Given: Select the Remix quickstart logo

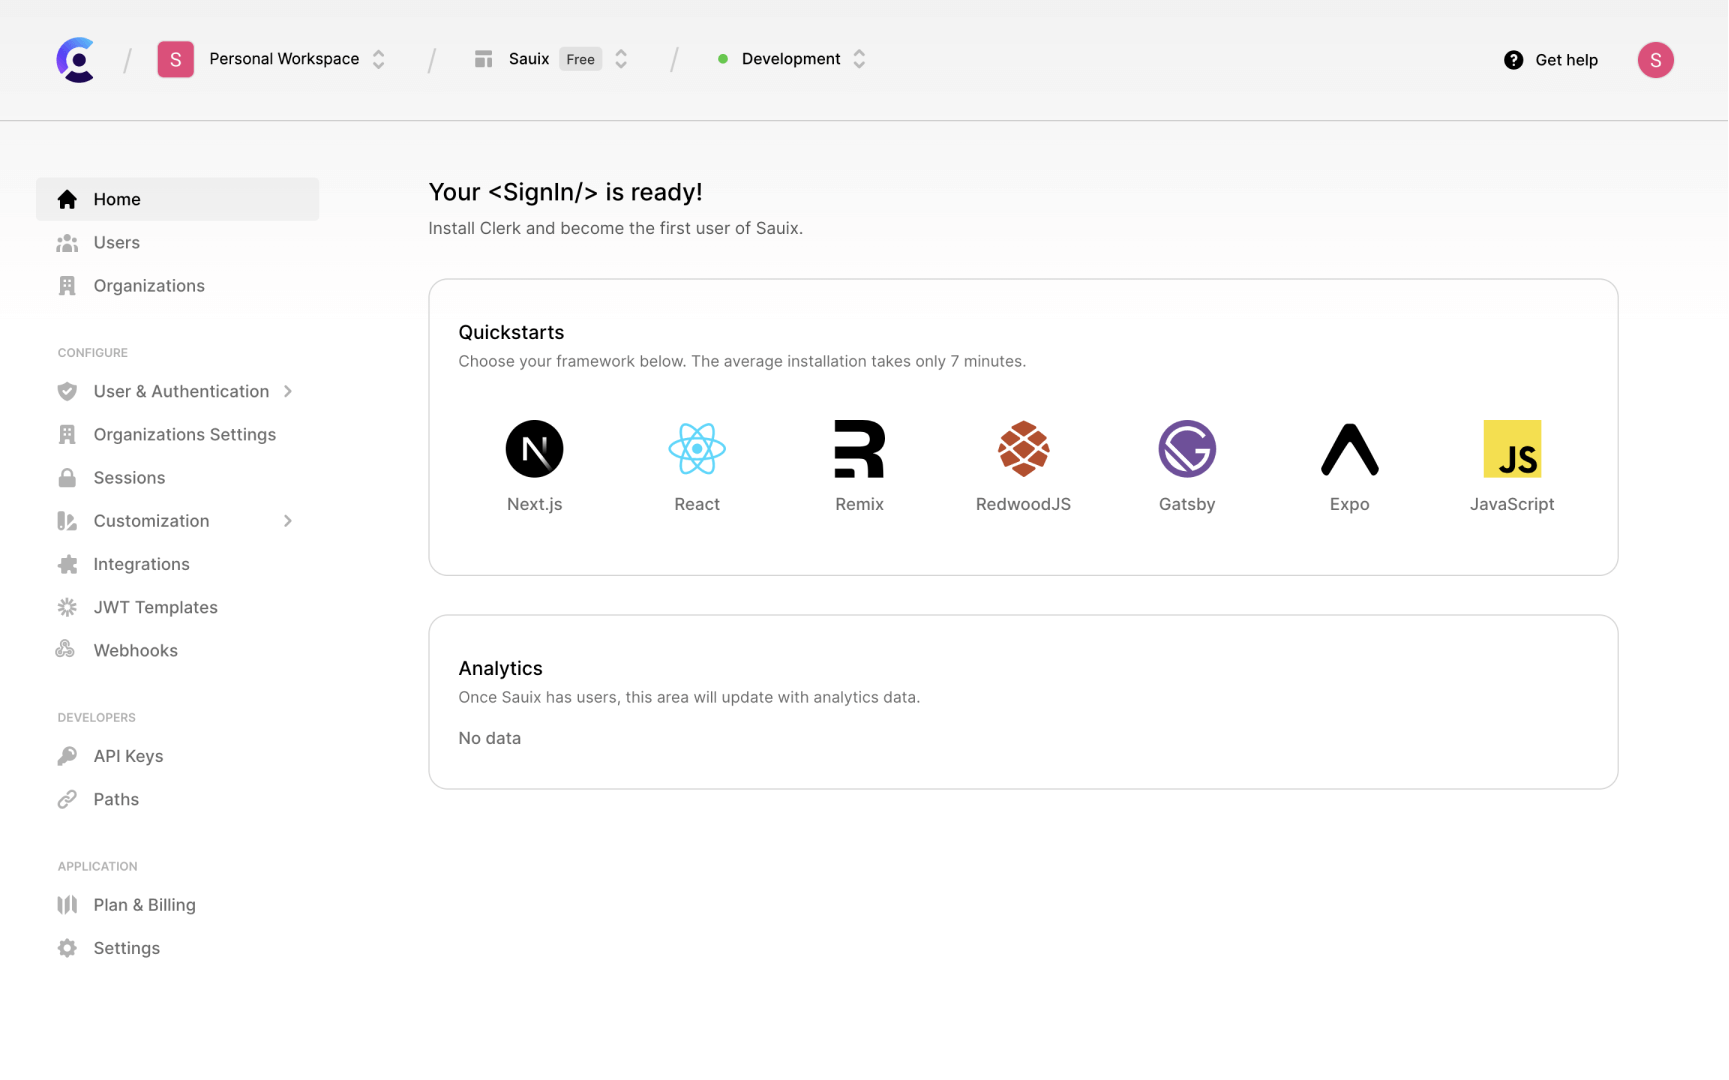Looking at the screenshot, I should [x=859, y=449].
